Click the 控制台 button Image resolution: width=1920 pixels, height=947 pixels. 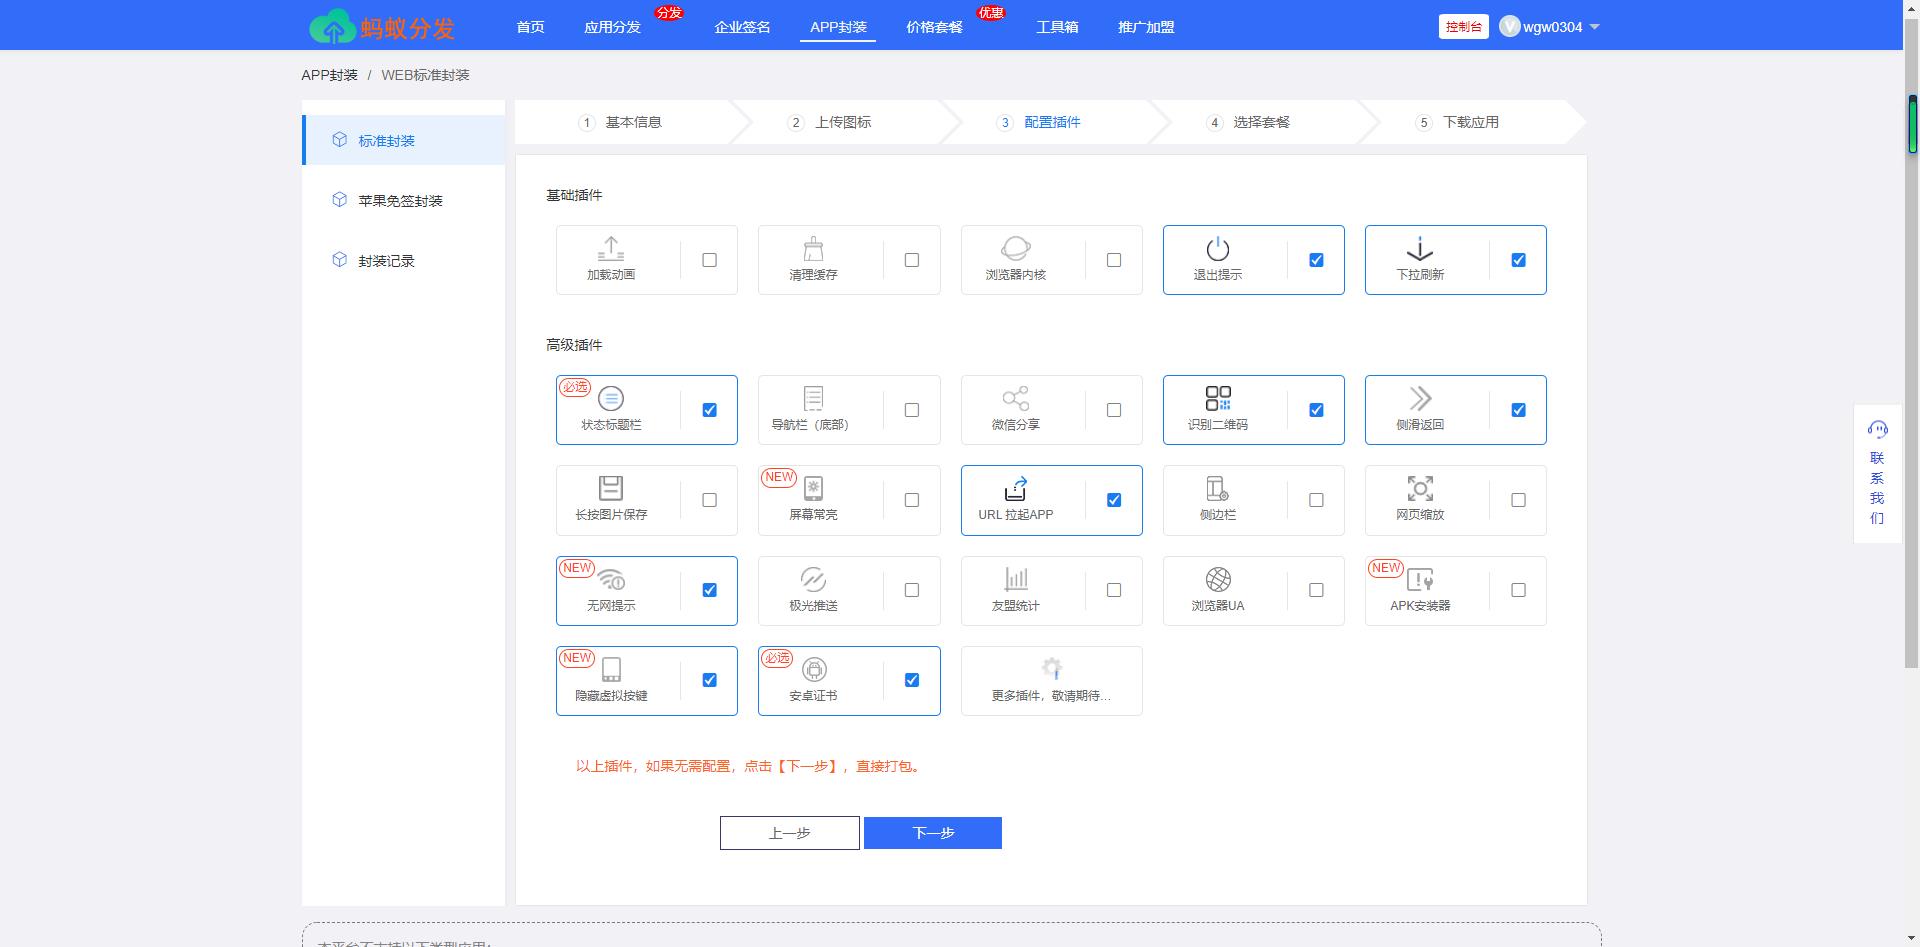pos(1463,27)
